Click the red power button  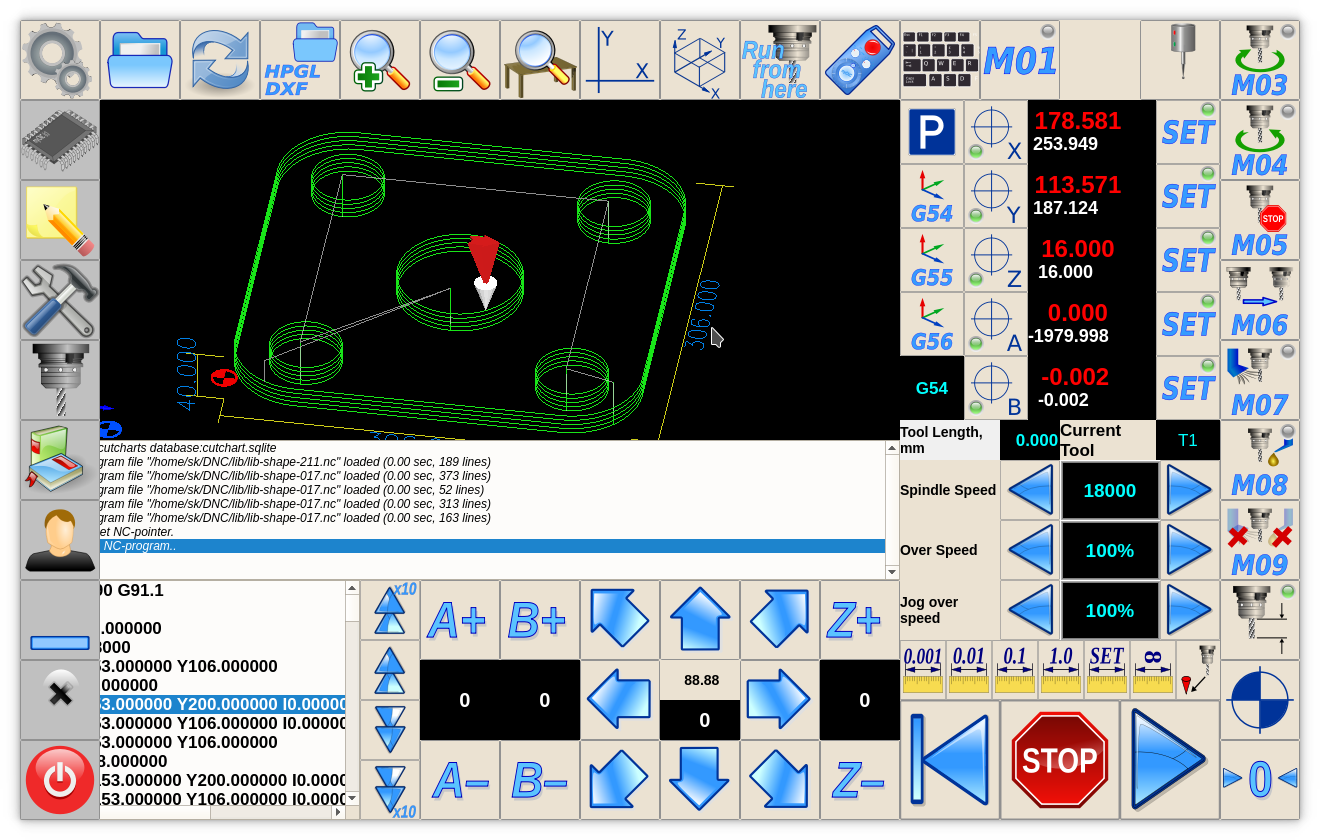point(60,780)
